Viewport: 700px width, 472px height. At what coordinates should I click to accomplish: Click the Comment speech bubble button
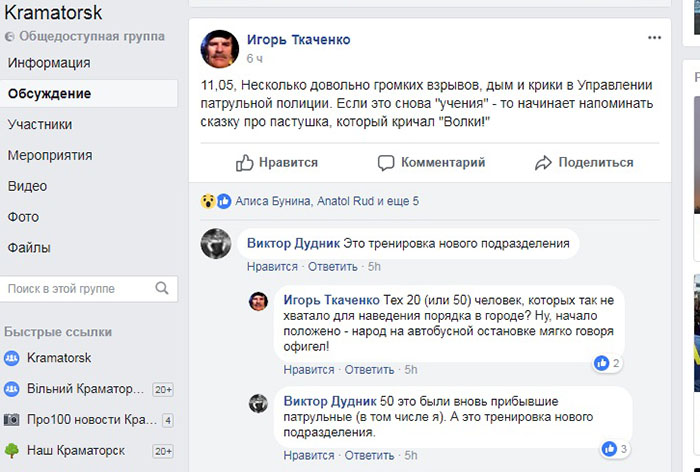coord(431,162)
